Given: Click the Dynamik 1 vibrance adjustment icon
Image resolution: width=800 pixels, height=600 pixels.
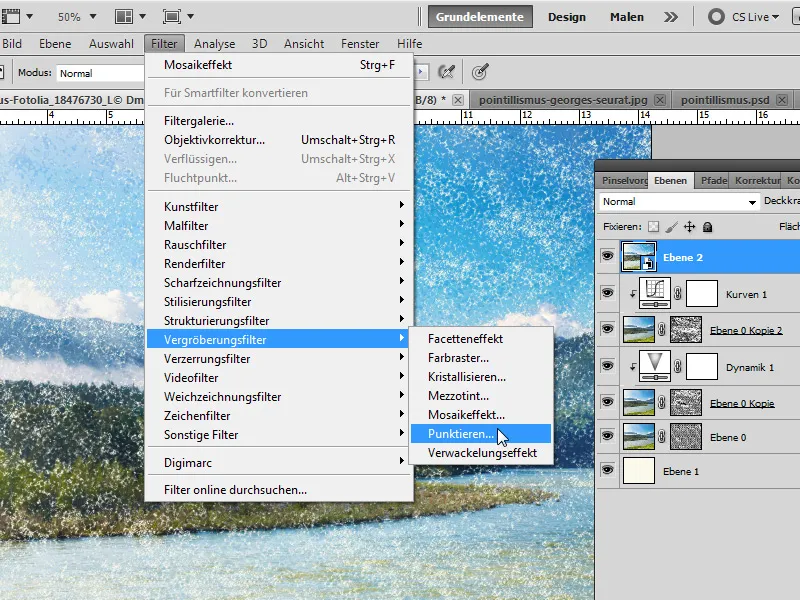Looking at the screenshot, I should click(655, 366).
